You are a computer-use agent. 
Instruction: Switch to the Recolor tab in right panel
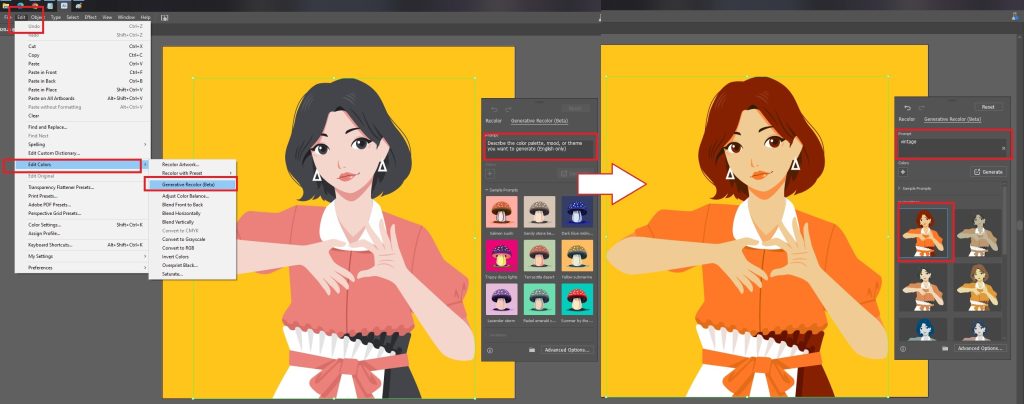point(906,119)
